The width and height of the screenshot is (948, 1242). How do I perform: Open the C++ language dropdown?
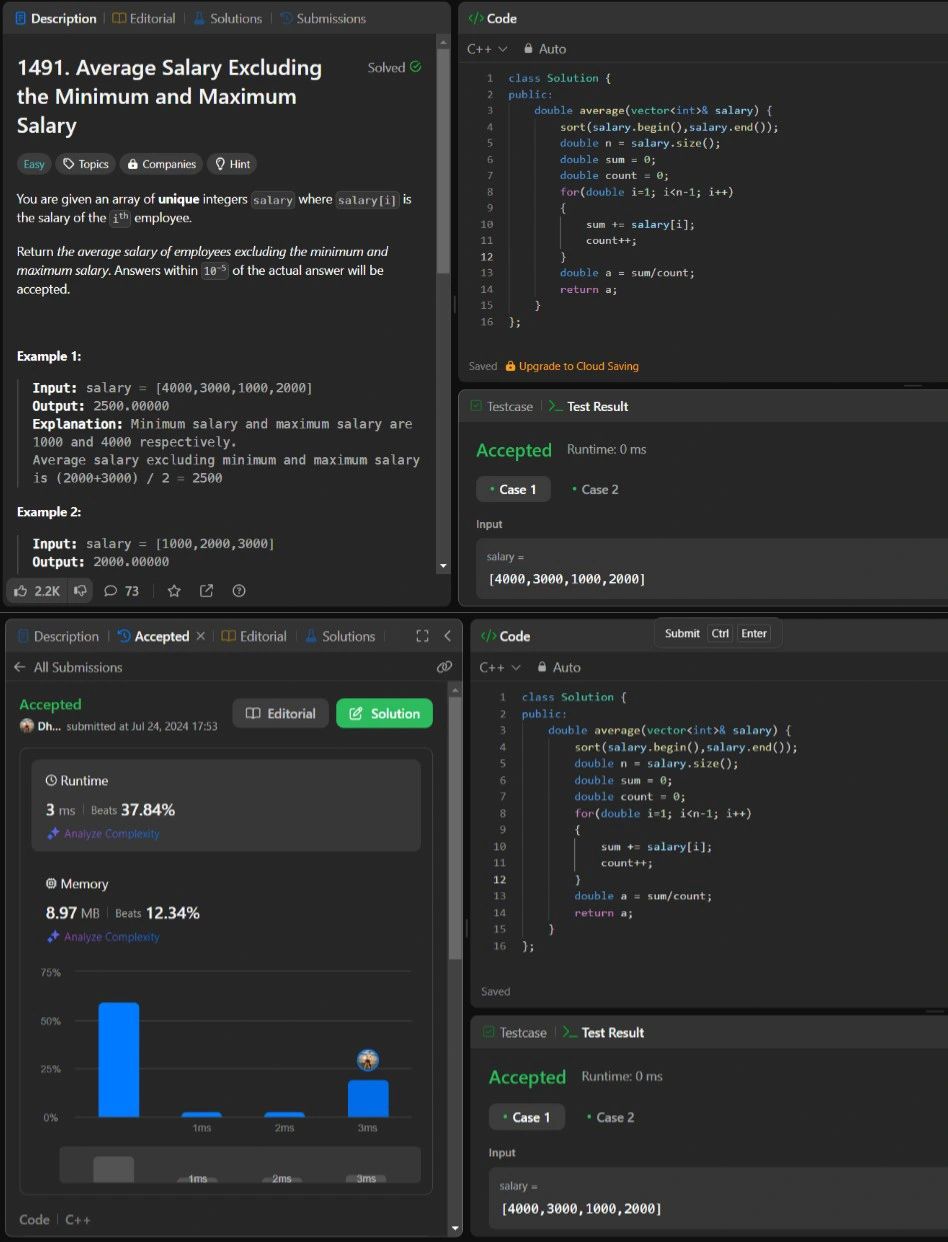pyautogui.click(x=487, y=49)
